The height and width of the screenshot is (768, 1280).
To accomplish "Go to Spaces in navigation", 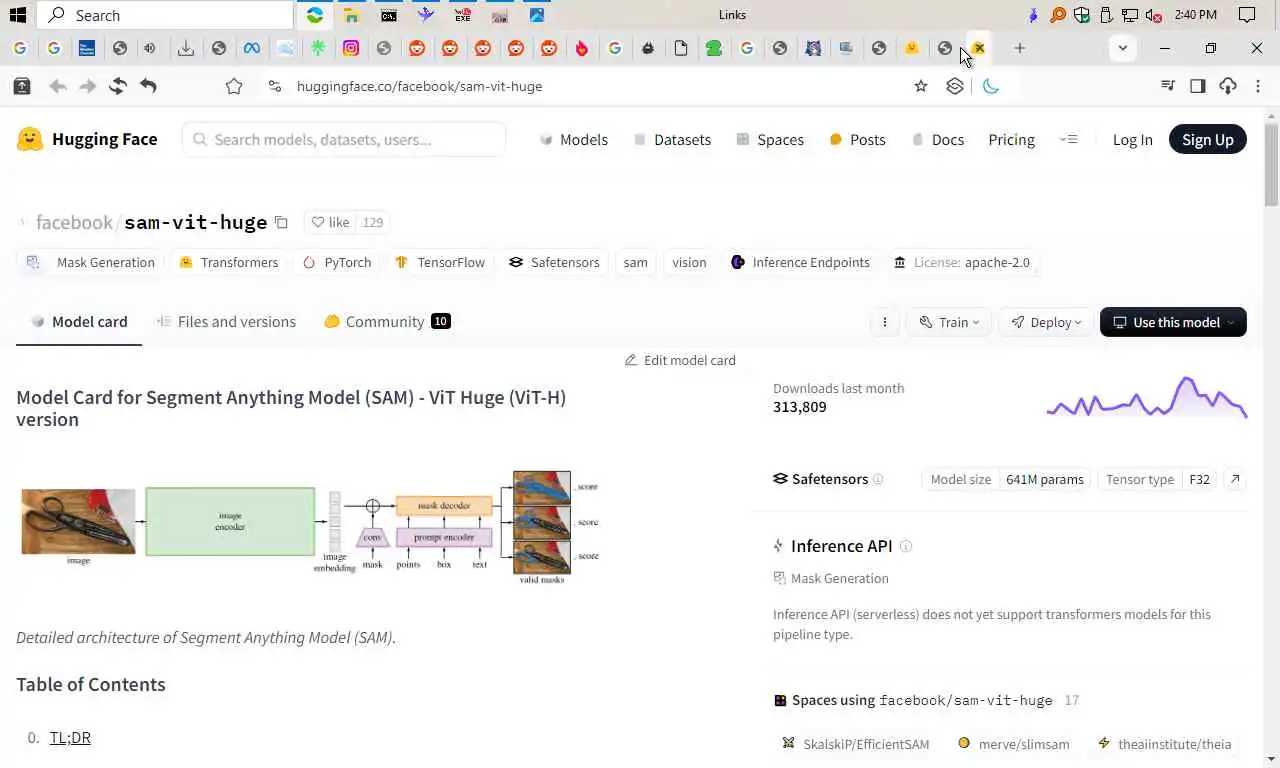I will (770, 139).
